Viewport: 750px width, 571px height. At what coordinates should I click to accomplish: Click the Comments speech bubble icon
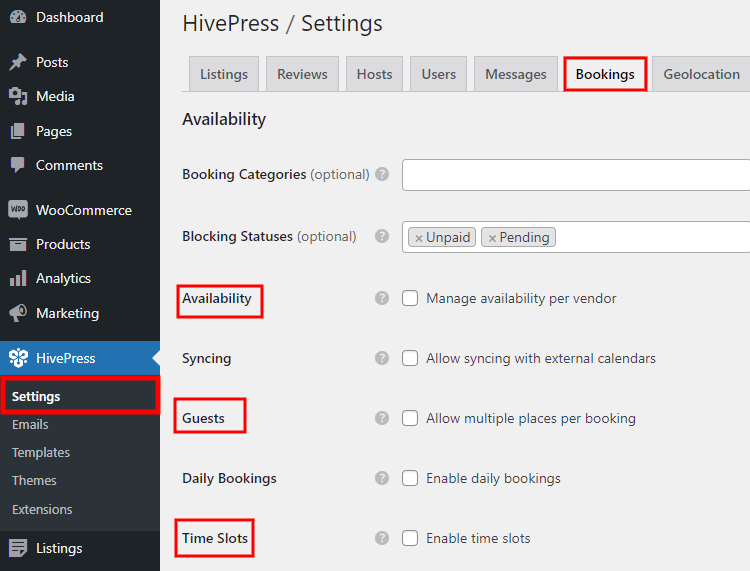click(18, 165)
